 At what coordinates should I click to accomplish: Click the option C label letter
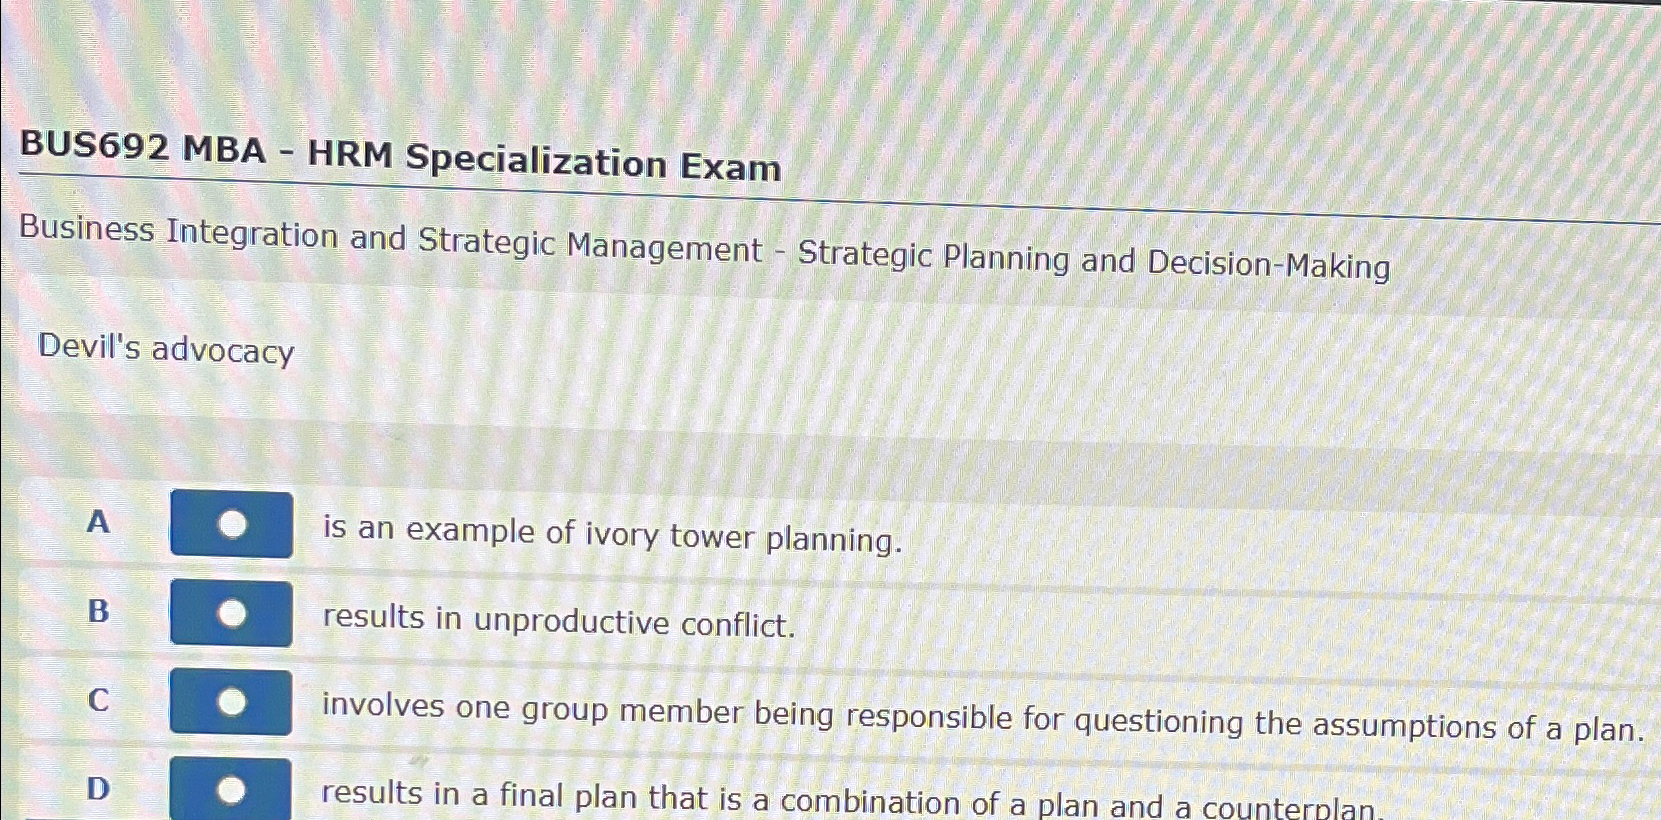pos(97,698)
